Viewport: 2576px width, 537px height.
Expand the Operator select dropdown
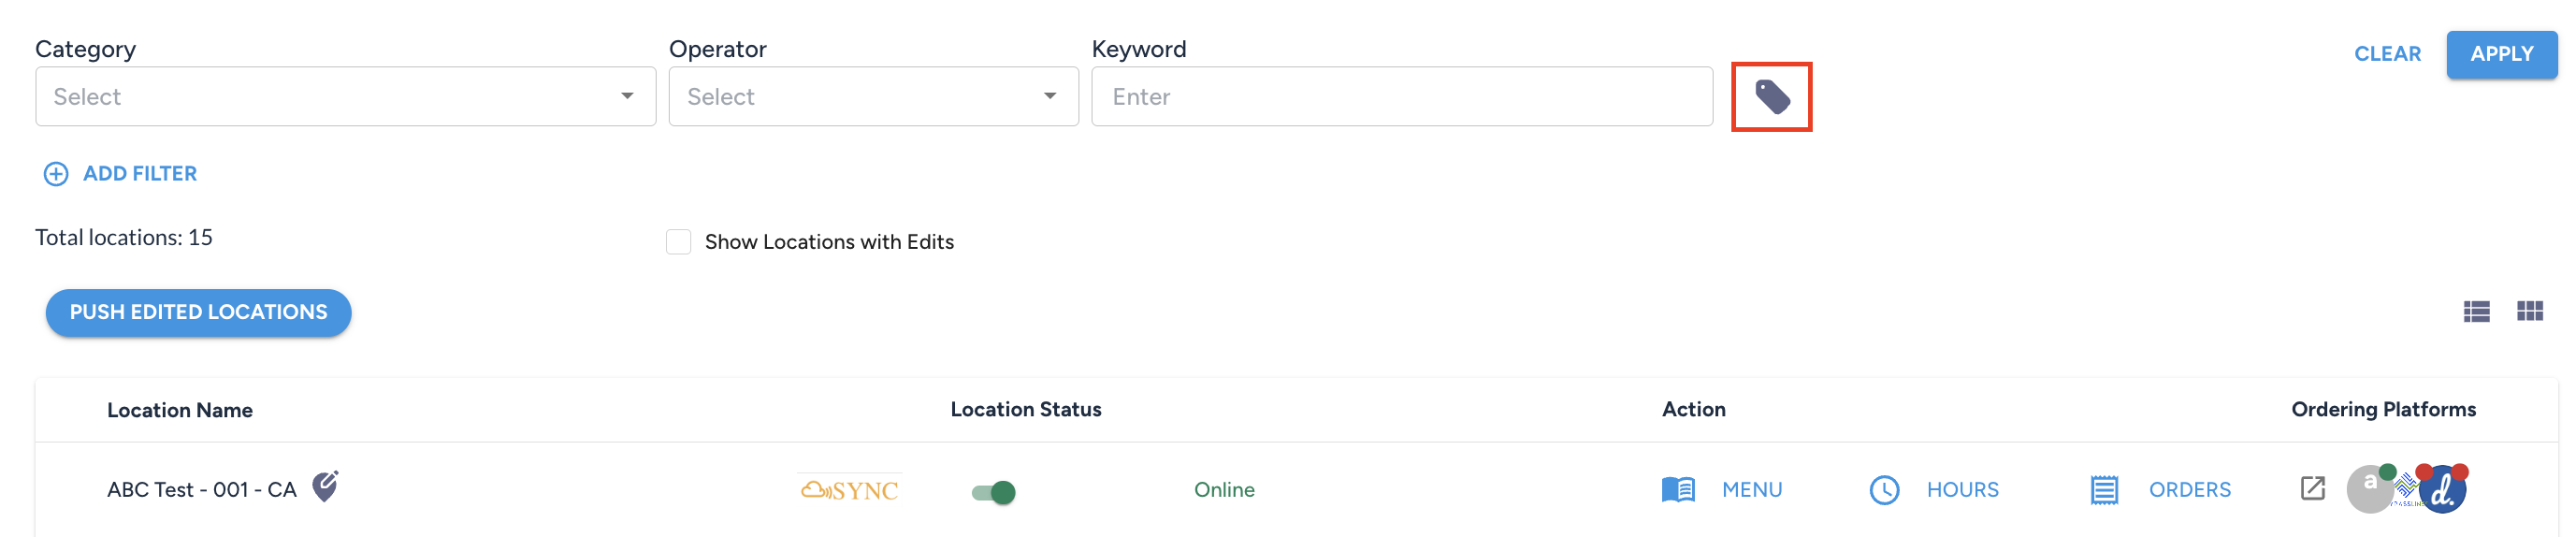[873, 97]
